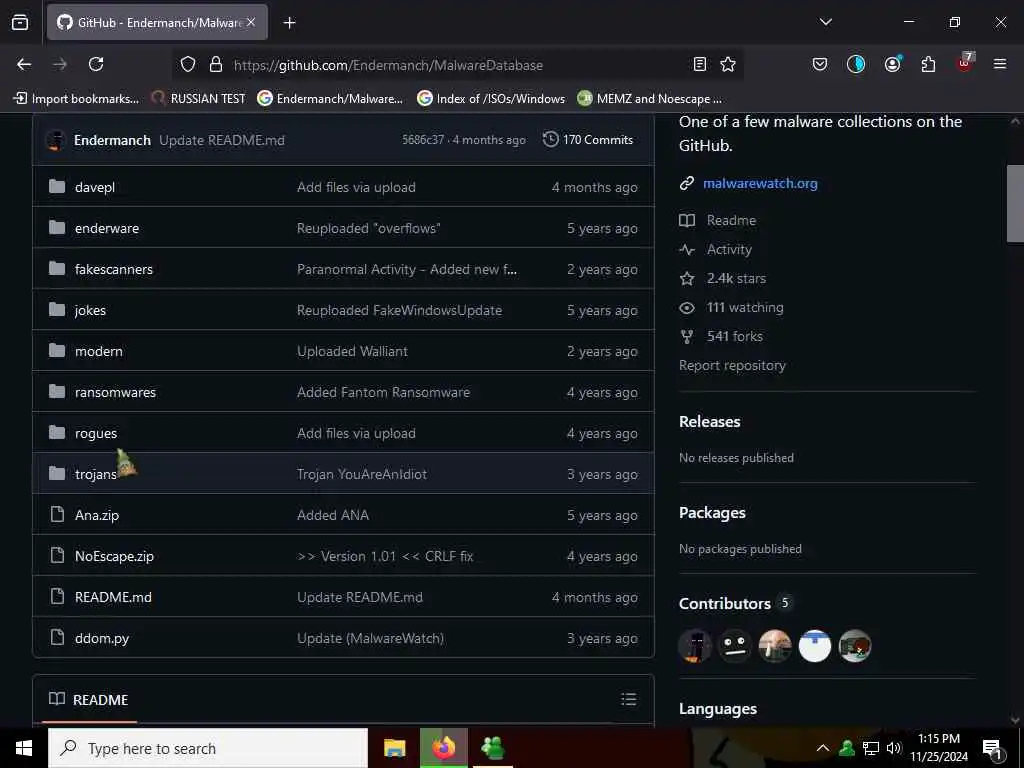Reload the page with the refresh icon
1024x768 pixels.
(96, 64)
